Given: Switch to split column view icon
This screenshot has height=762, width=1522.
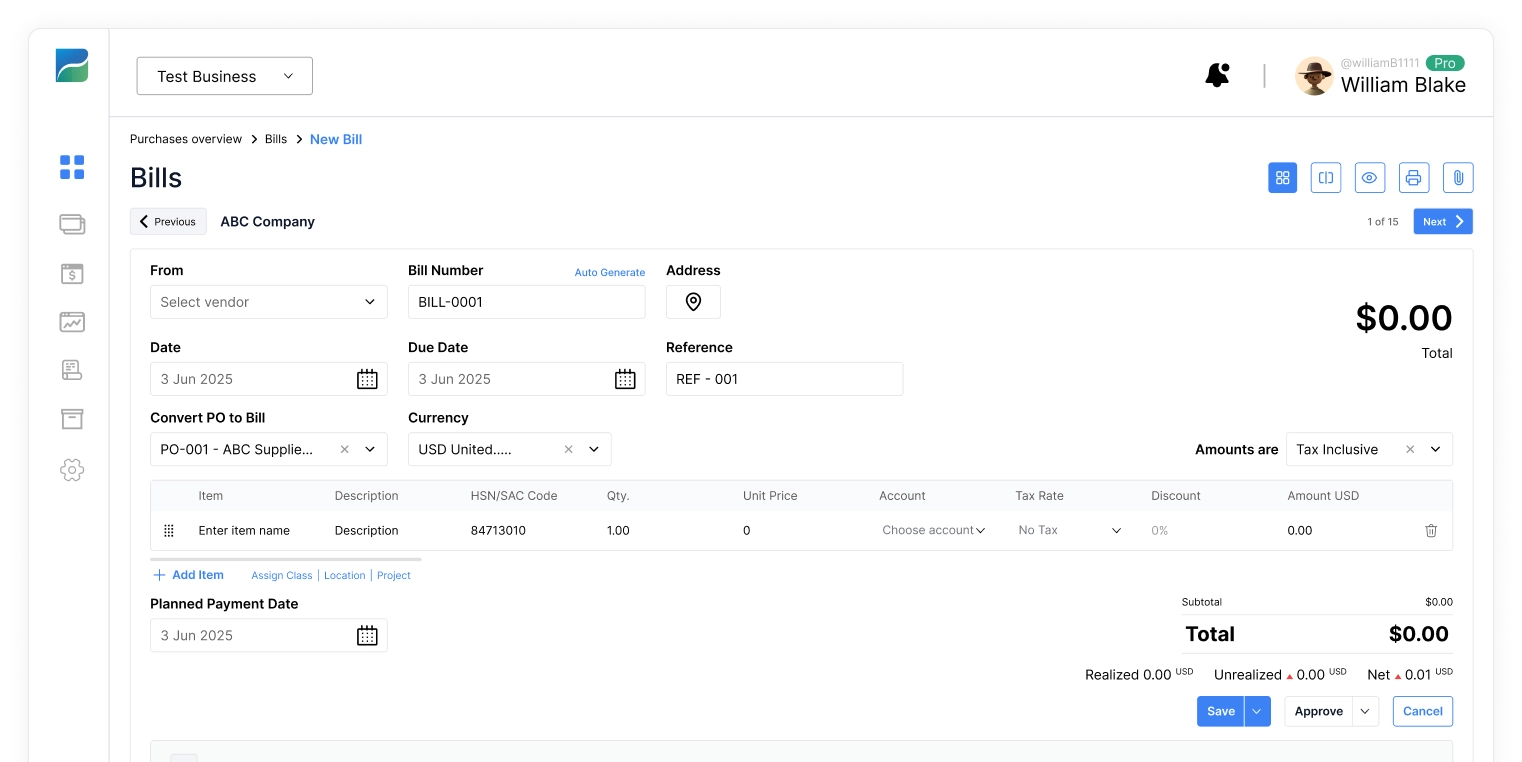Looking at the screenshot, I should pos(1326,178).
